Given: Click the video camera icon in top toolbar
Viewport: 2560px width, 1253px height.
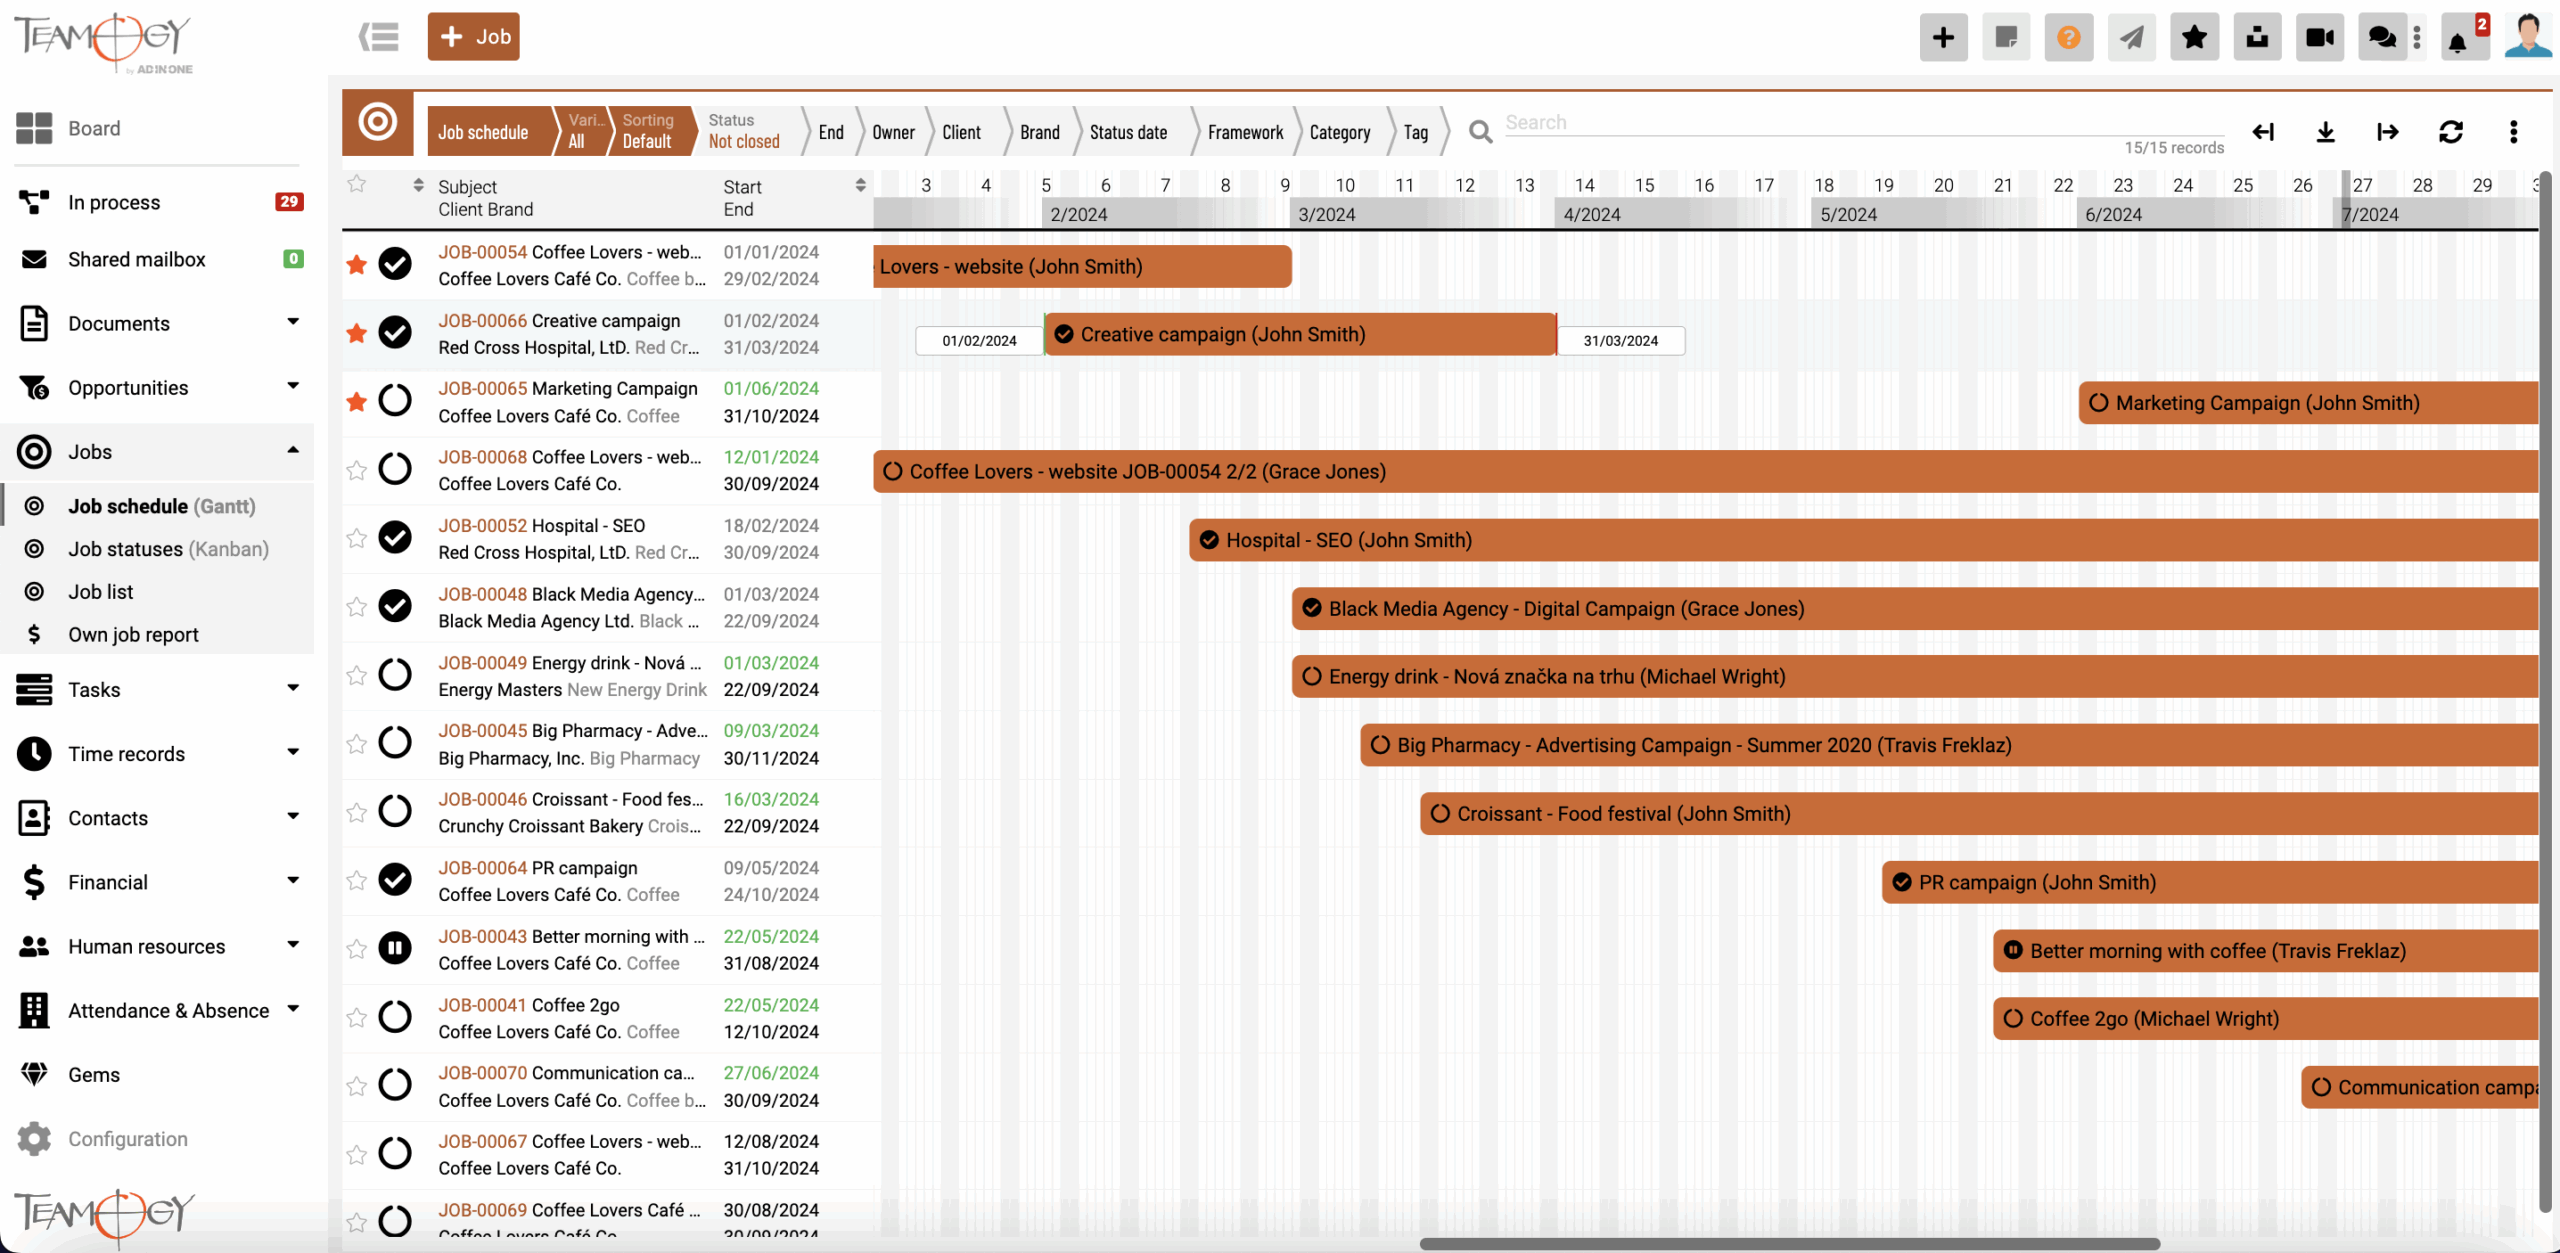Looking at the screenshot, I should (x=2319, y=38).
